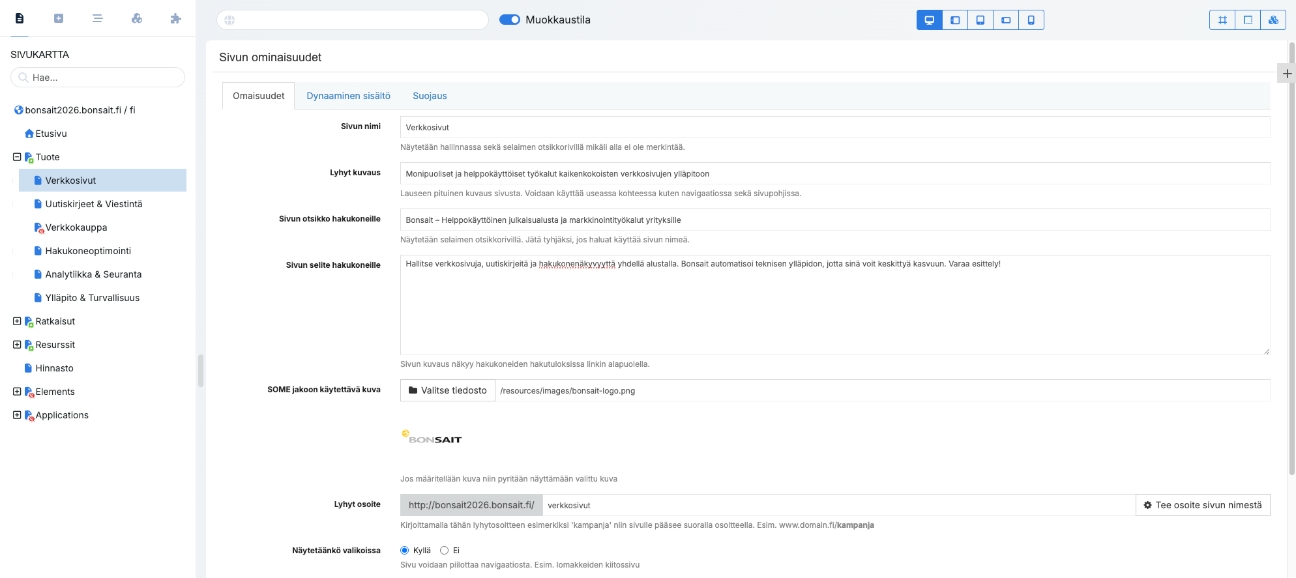Click the dashed border outline icon
Viewport: 1296px width, 578px height.
tap(1247, 20)
